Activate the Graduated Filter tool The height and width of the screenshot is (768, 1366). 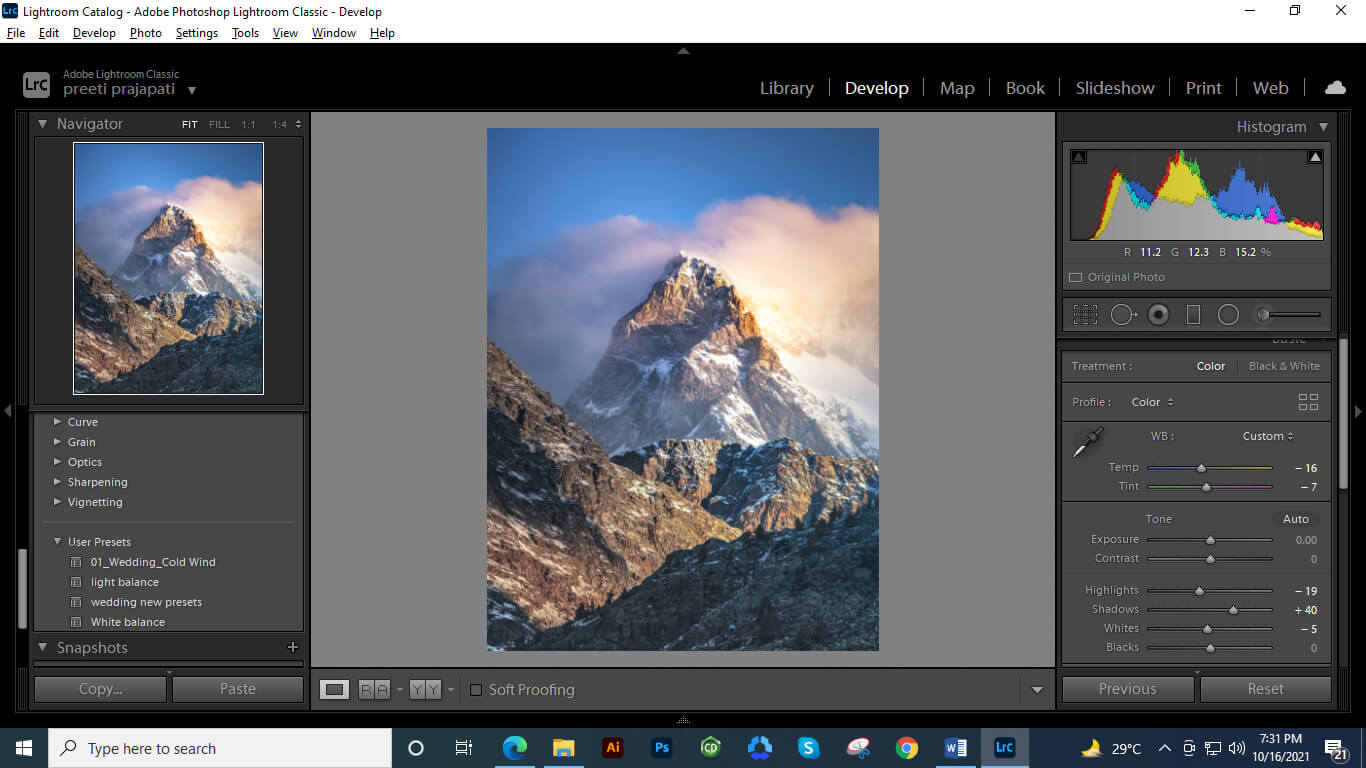[x=1193, y=314]
